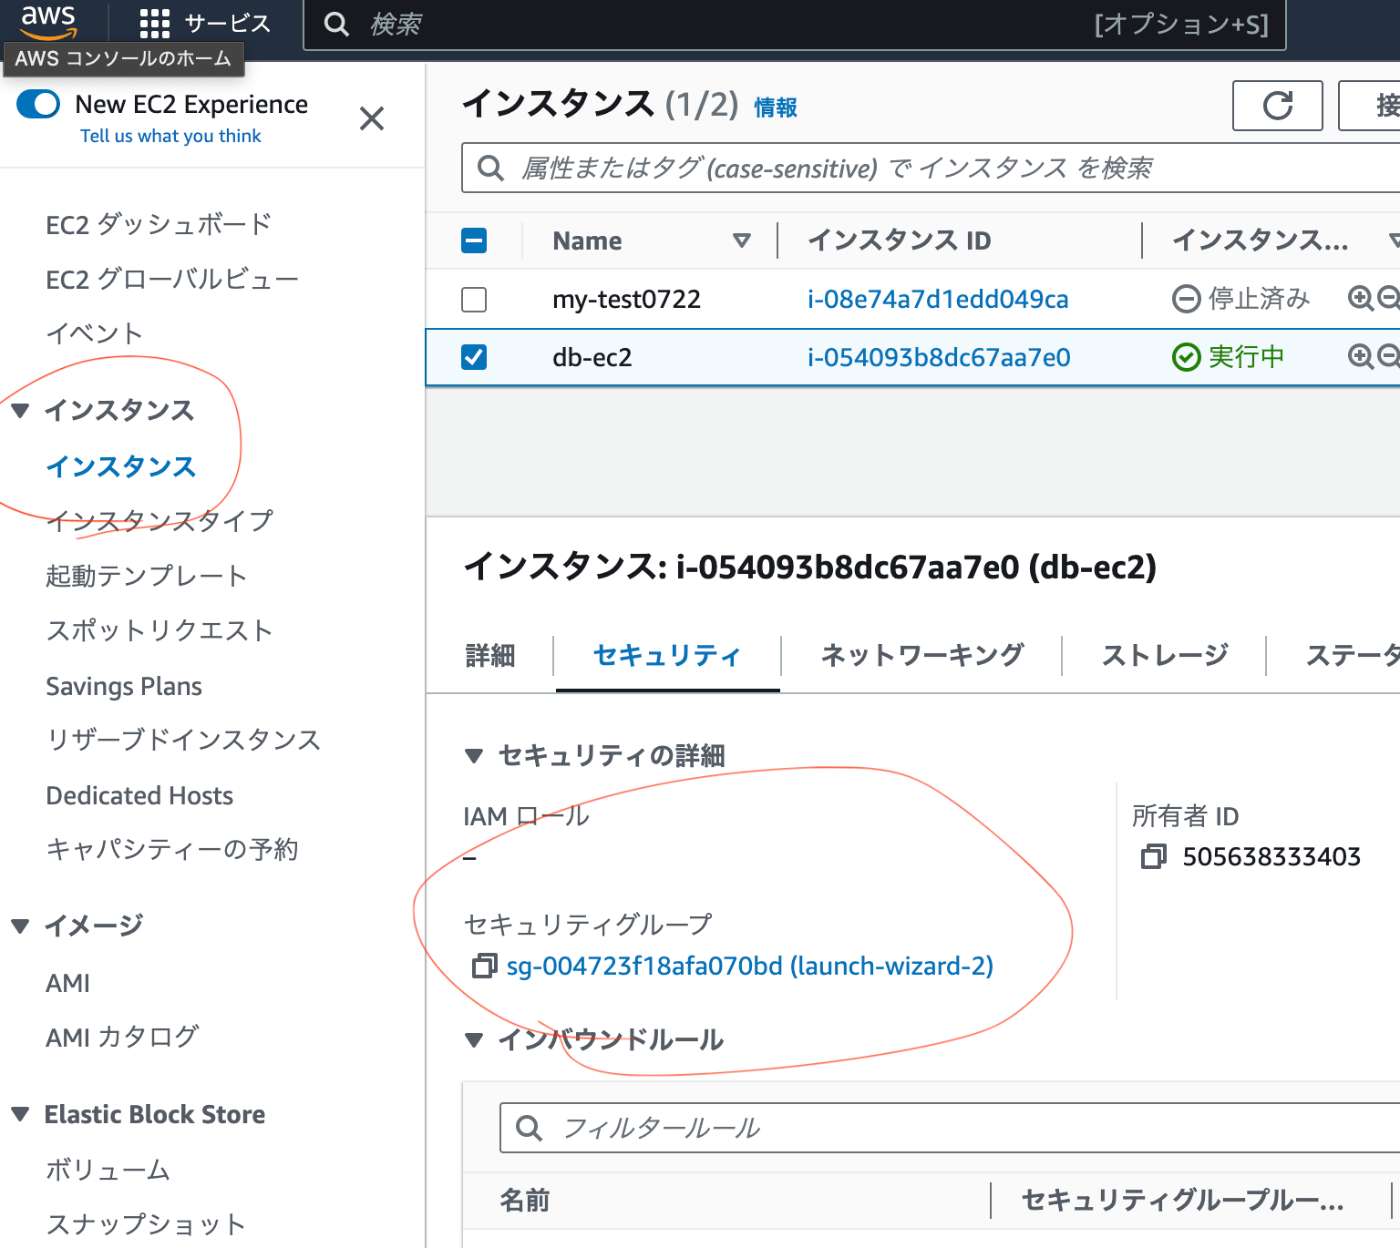Go to イベント in sidebar
Viewport: 1400px width, 1248px height.
(94, 333)
